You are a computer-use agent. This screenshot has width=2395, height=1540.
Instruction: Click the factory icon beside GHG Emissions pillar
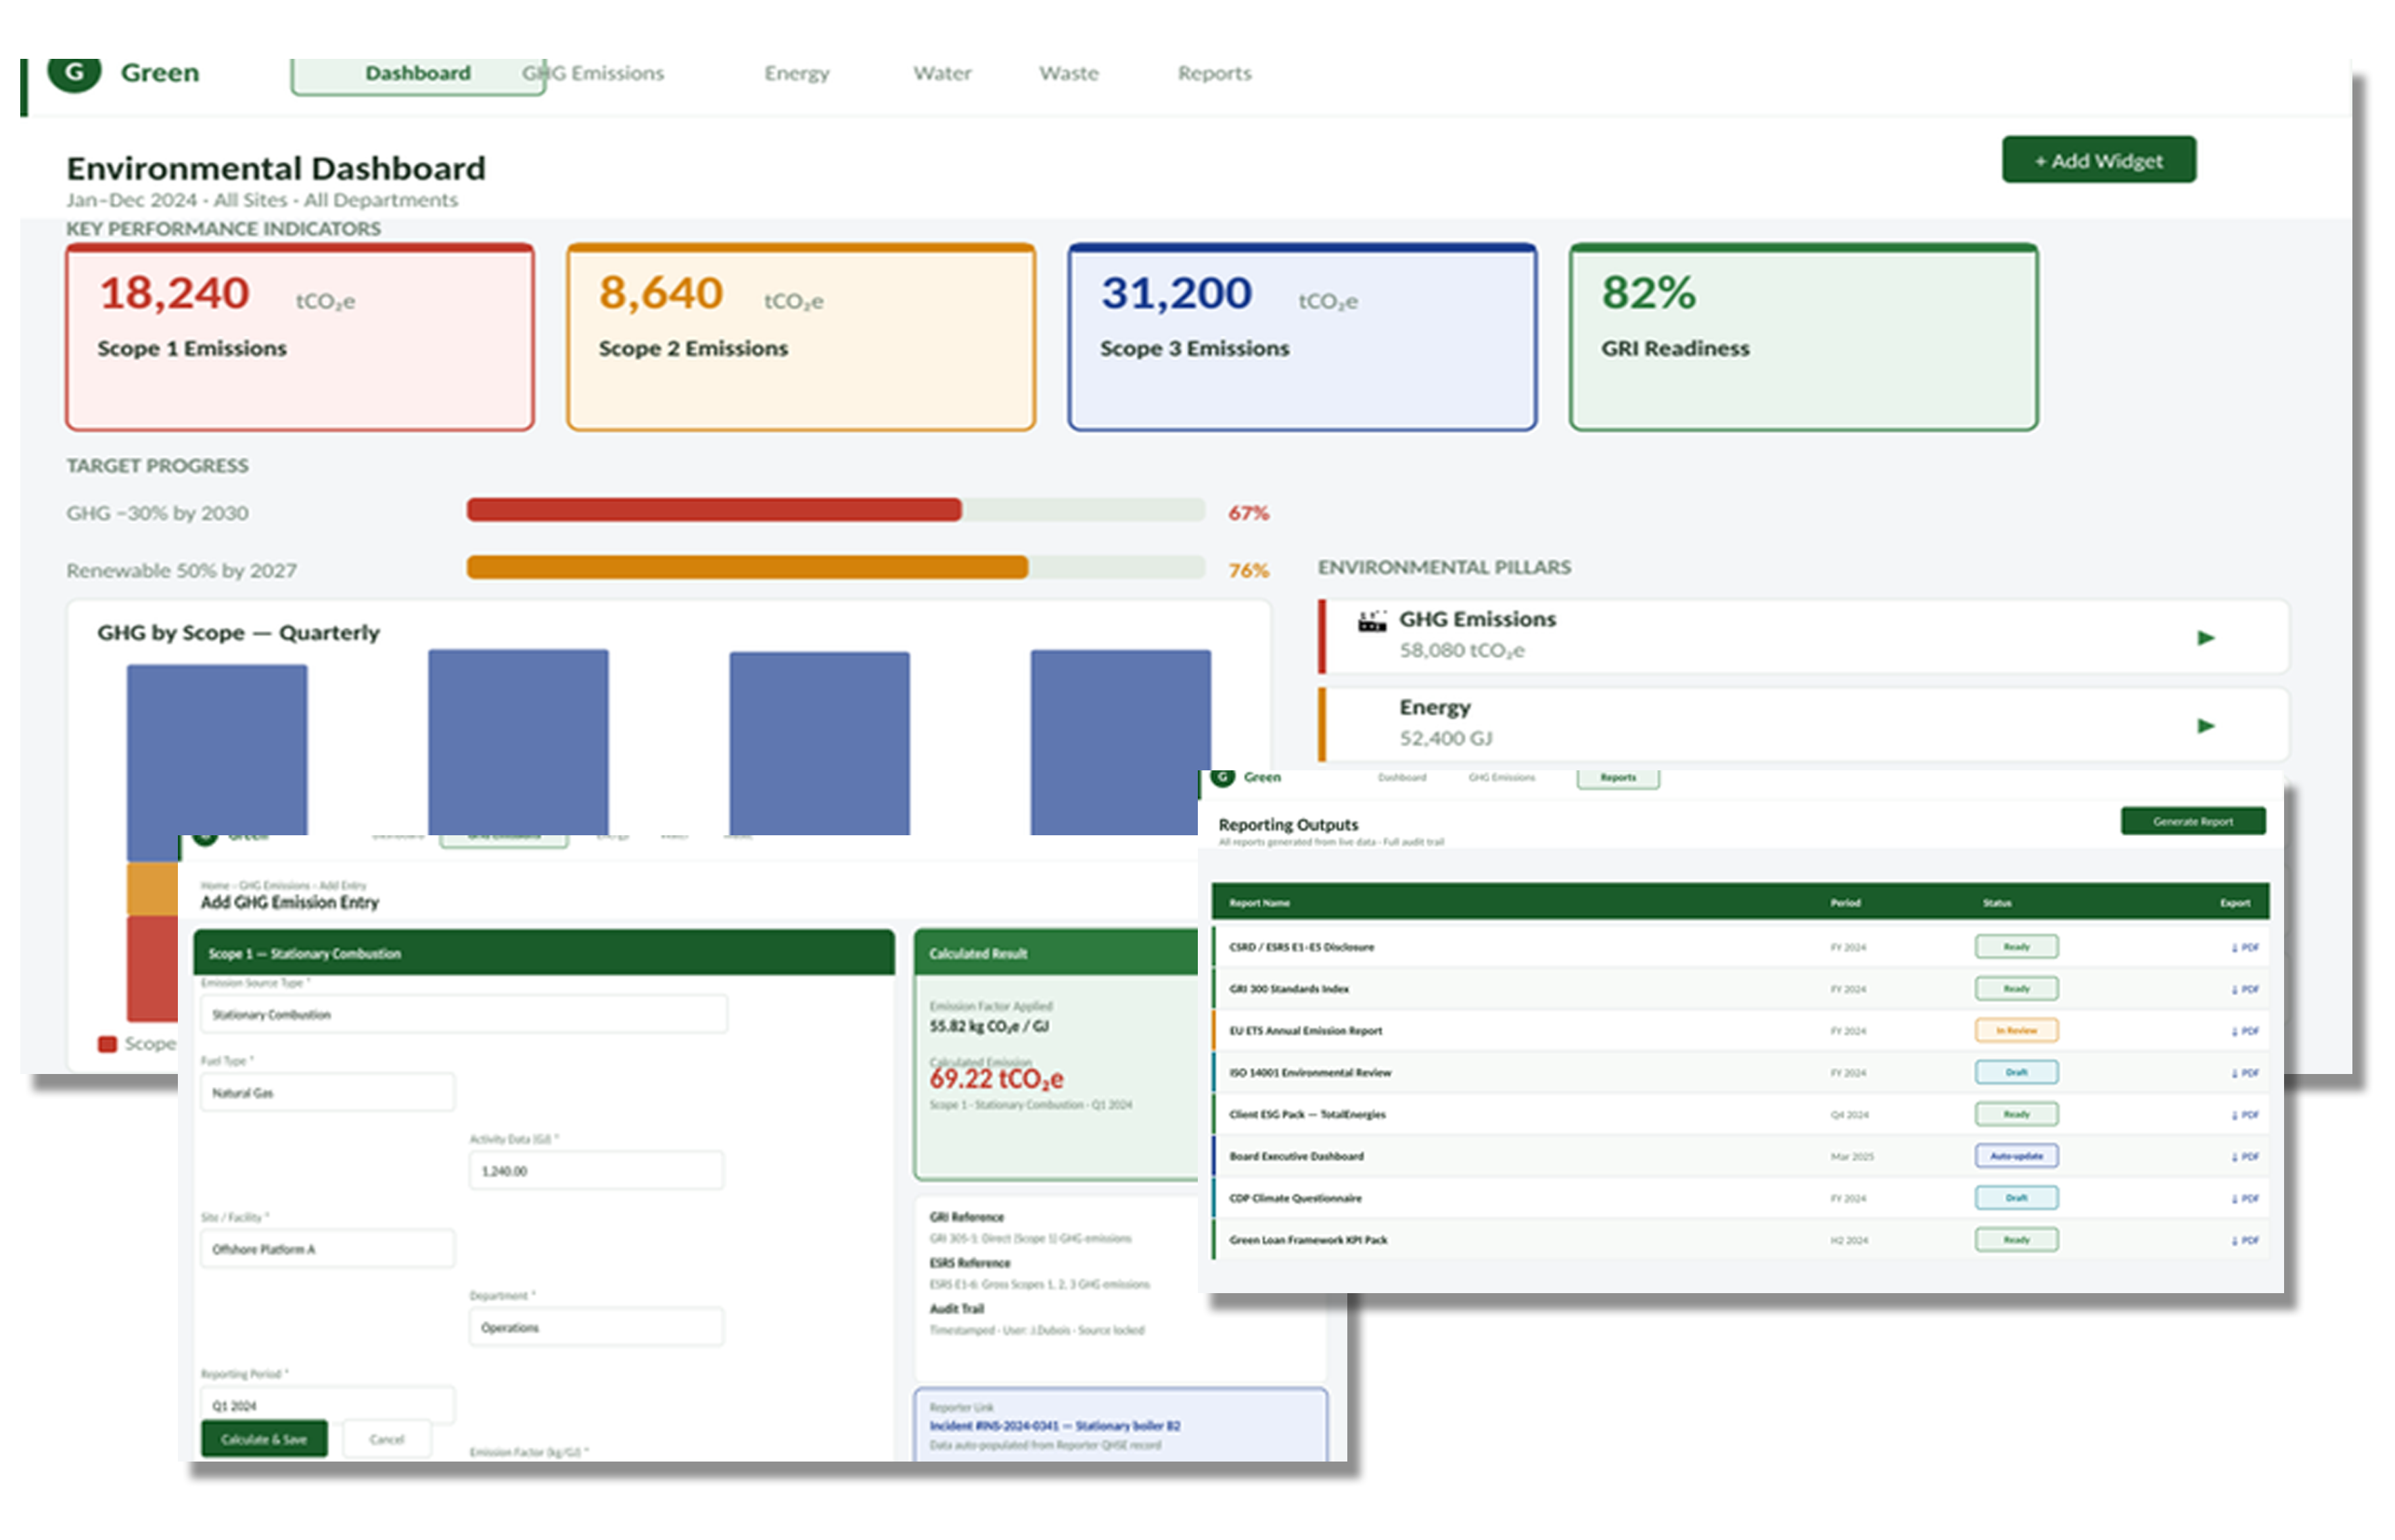pyautogui.click(x=1372, y=621)
